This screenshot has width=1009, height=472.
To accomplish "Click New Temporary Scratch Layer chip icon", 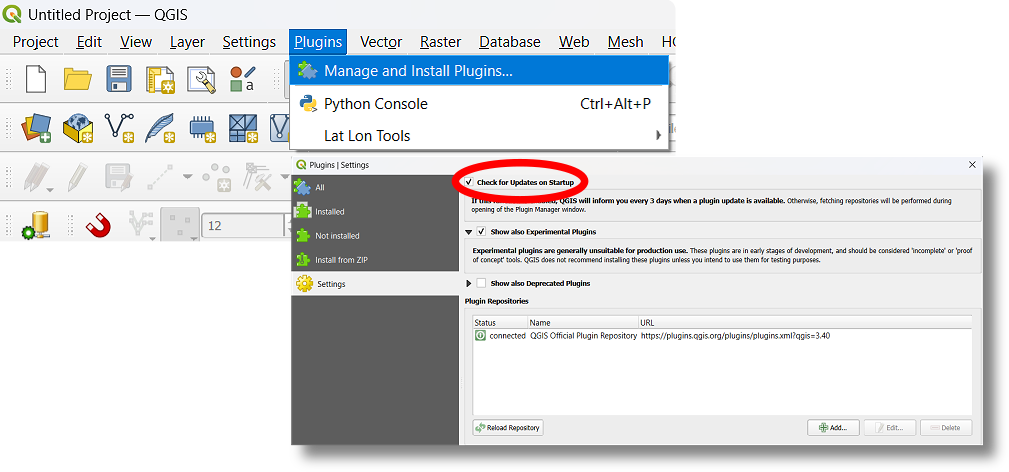I will (201, 128).
